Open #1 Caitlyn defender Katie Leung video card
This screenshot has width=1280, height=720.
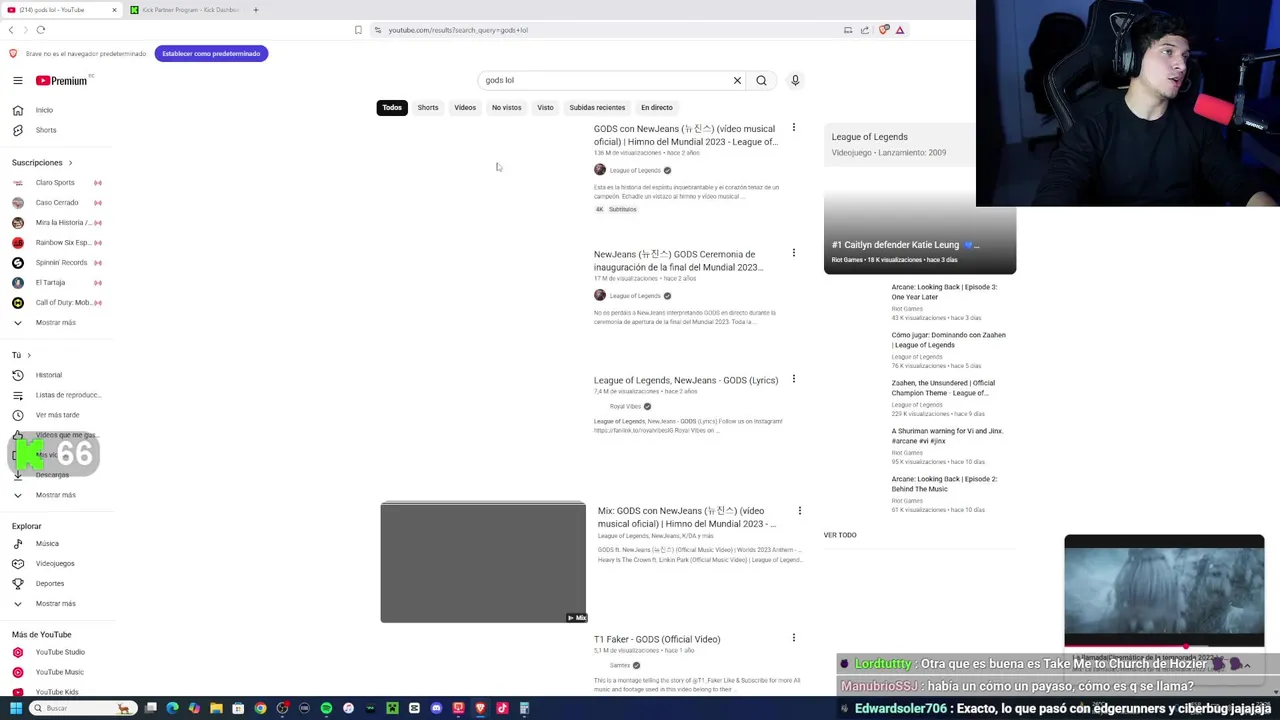point(920,230)
